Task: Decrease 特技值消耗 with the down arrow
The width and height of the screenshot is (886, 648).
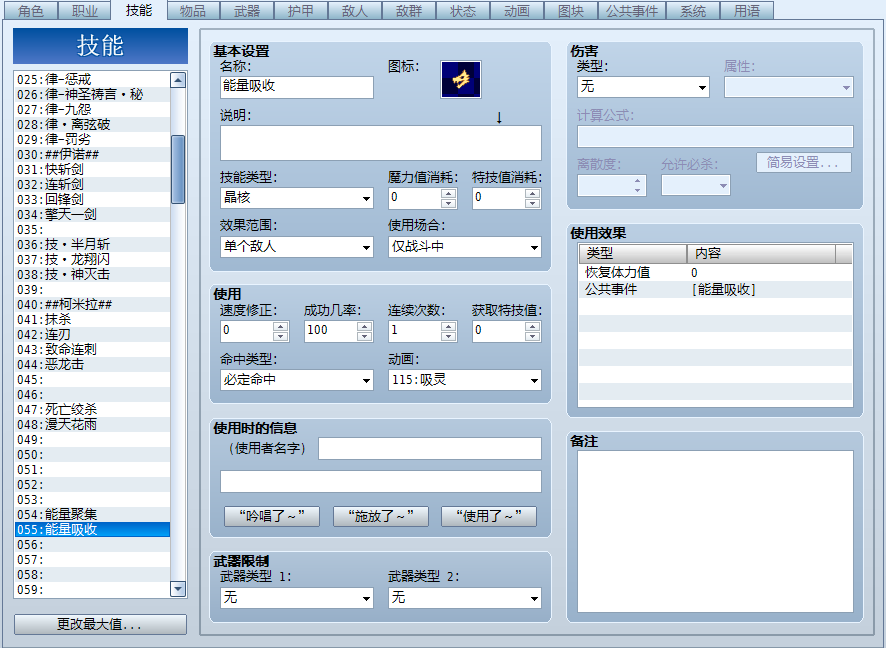Action: point(532,203)
